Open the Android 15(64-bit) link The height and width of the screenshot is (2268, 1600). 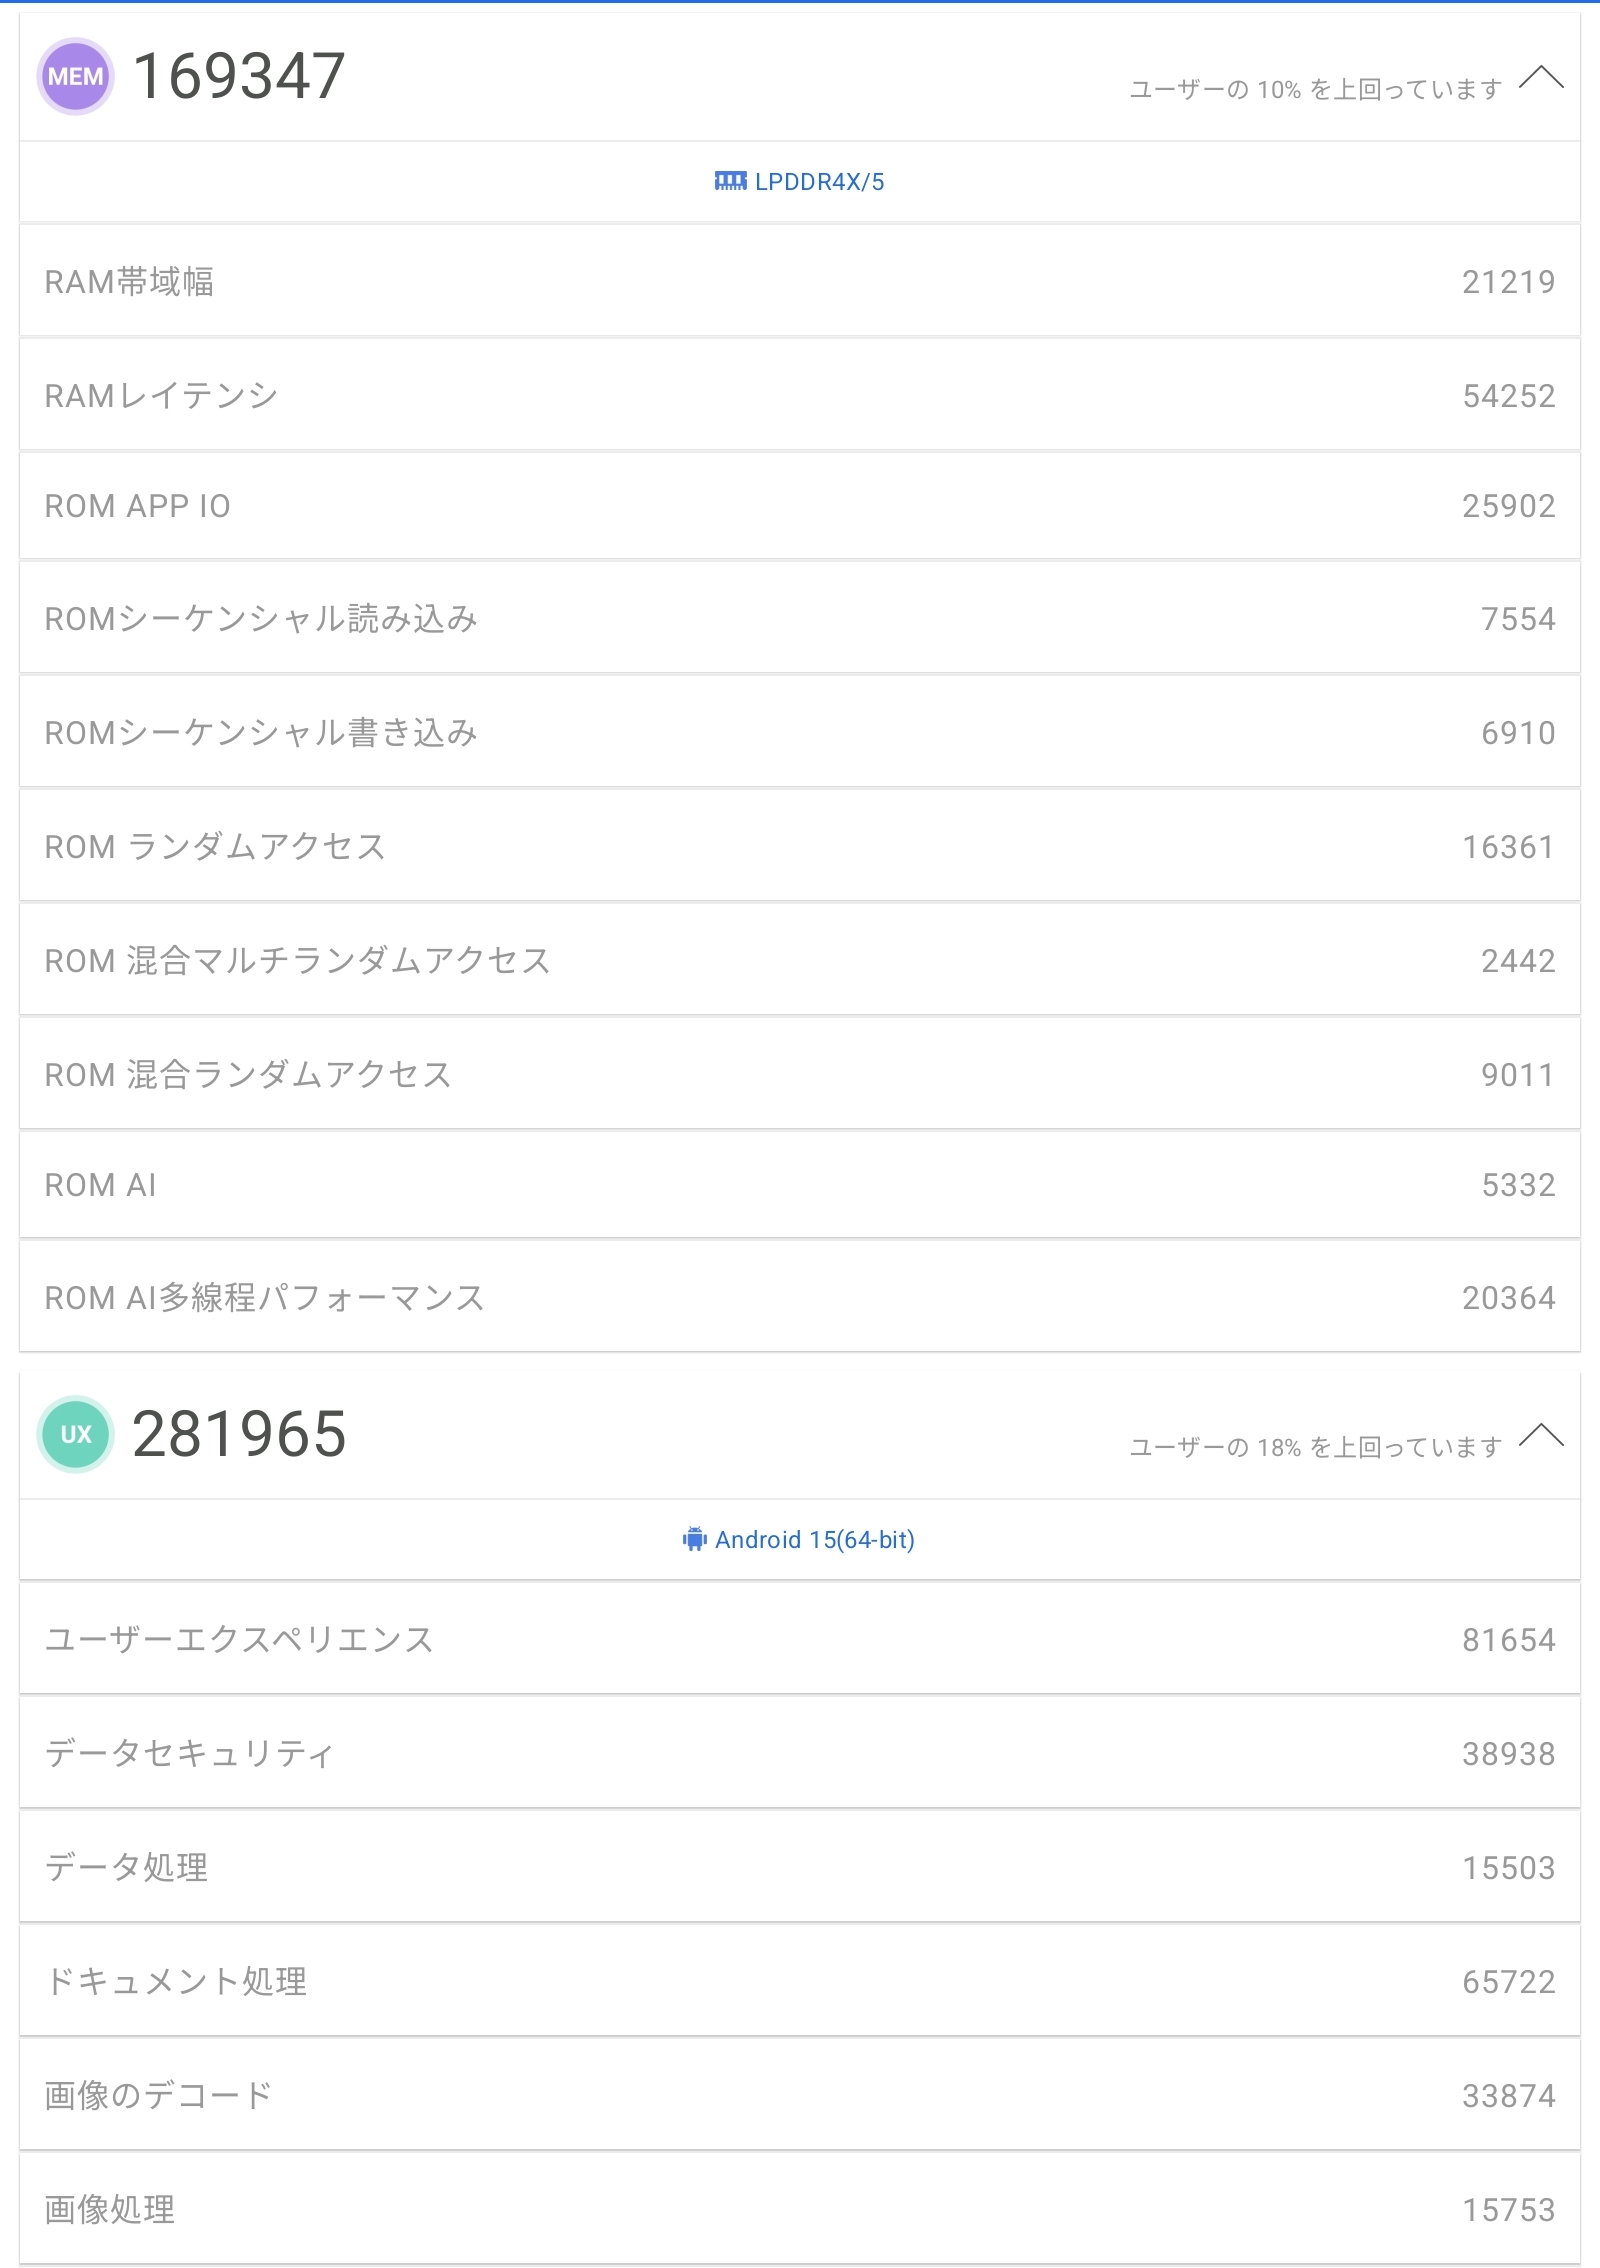pos(814,1540)
